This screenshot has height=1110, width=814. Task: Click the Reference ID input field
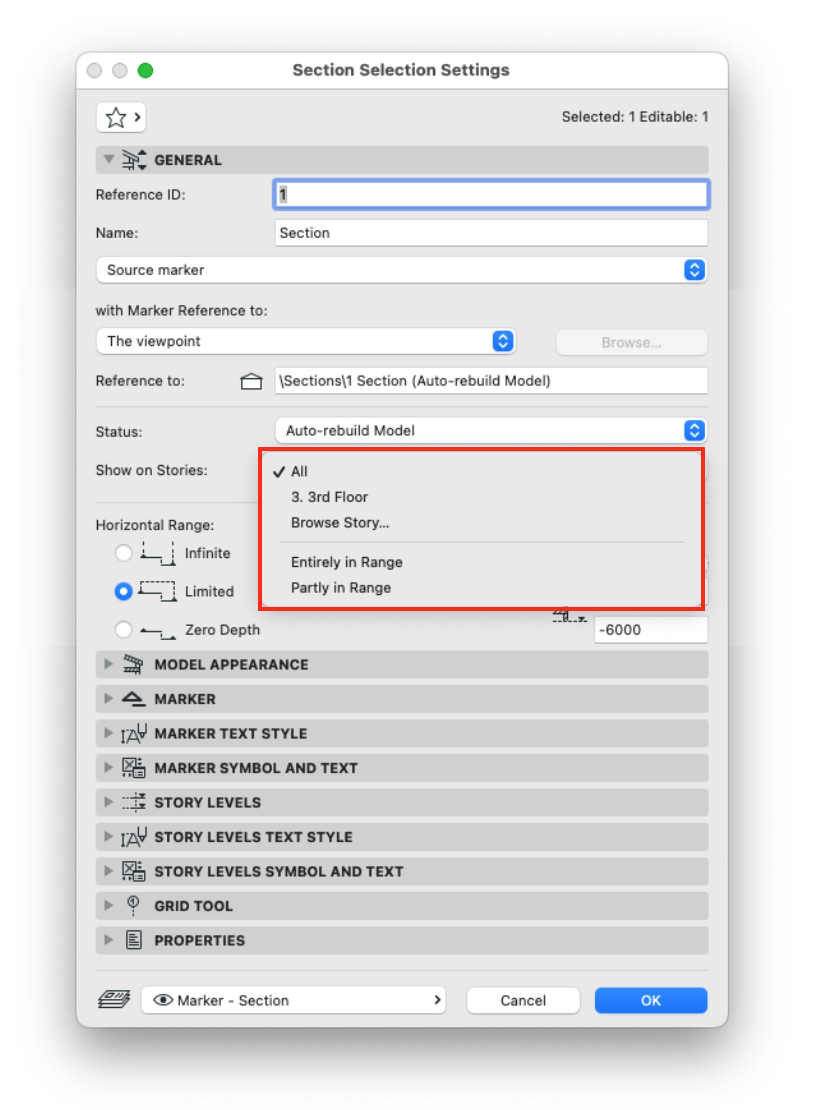point(490,194)
